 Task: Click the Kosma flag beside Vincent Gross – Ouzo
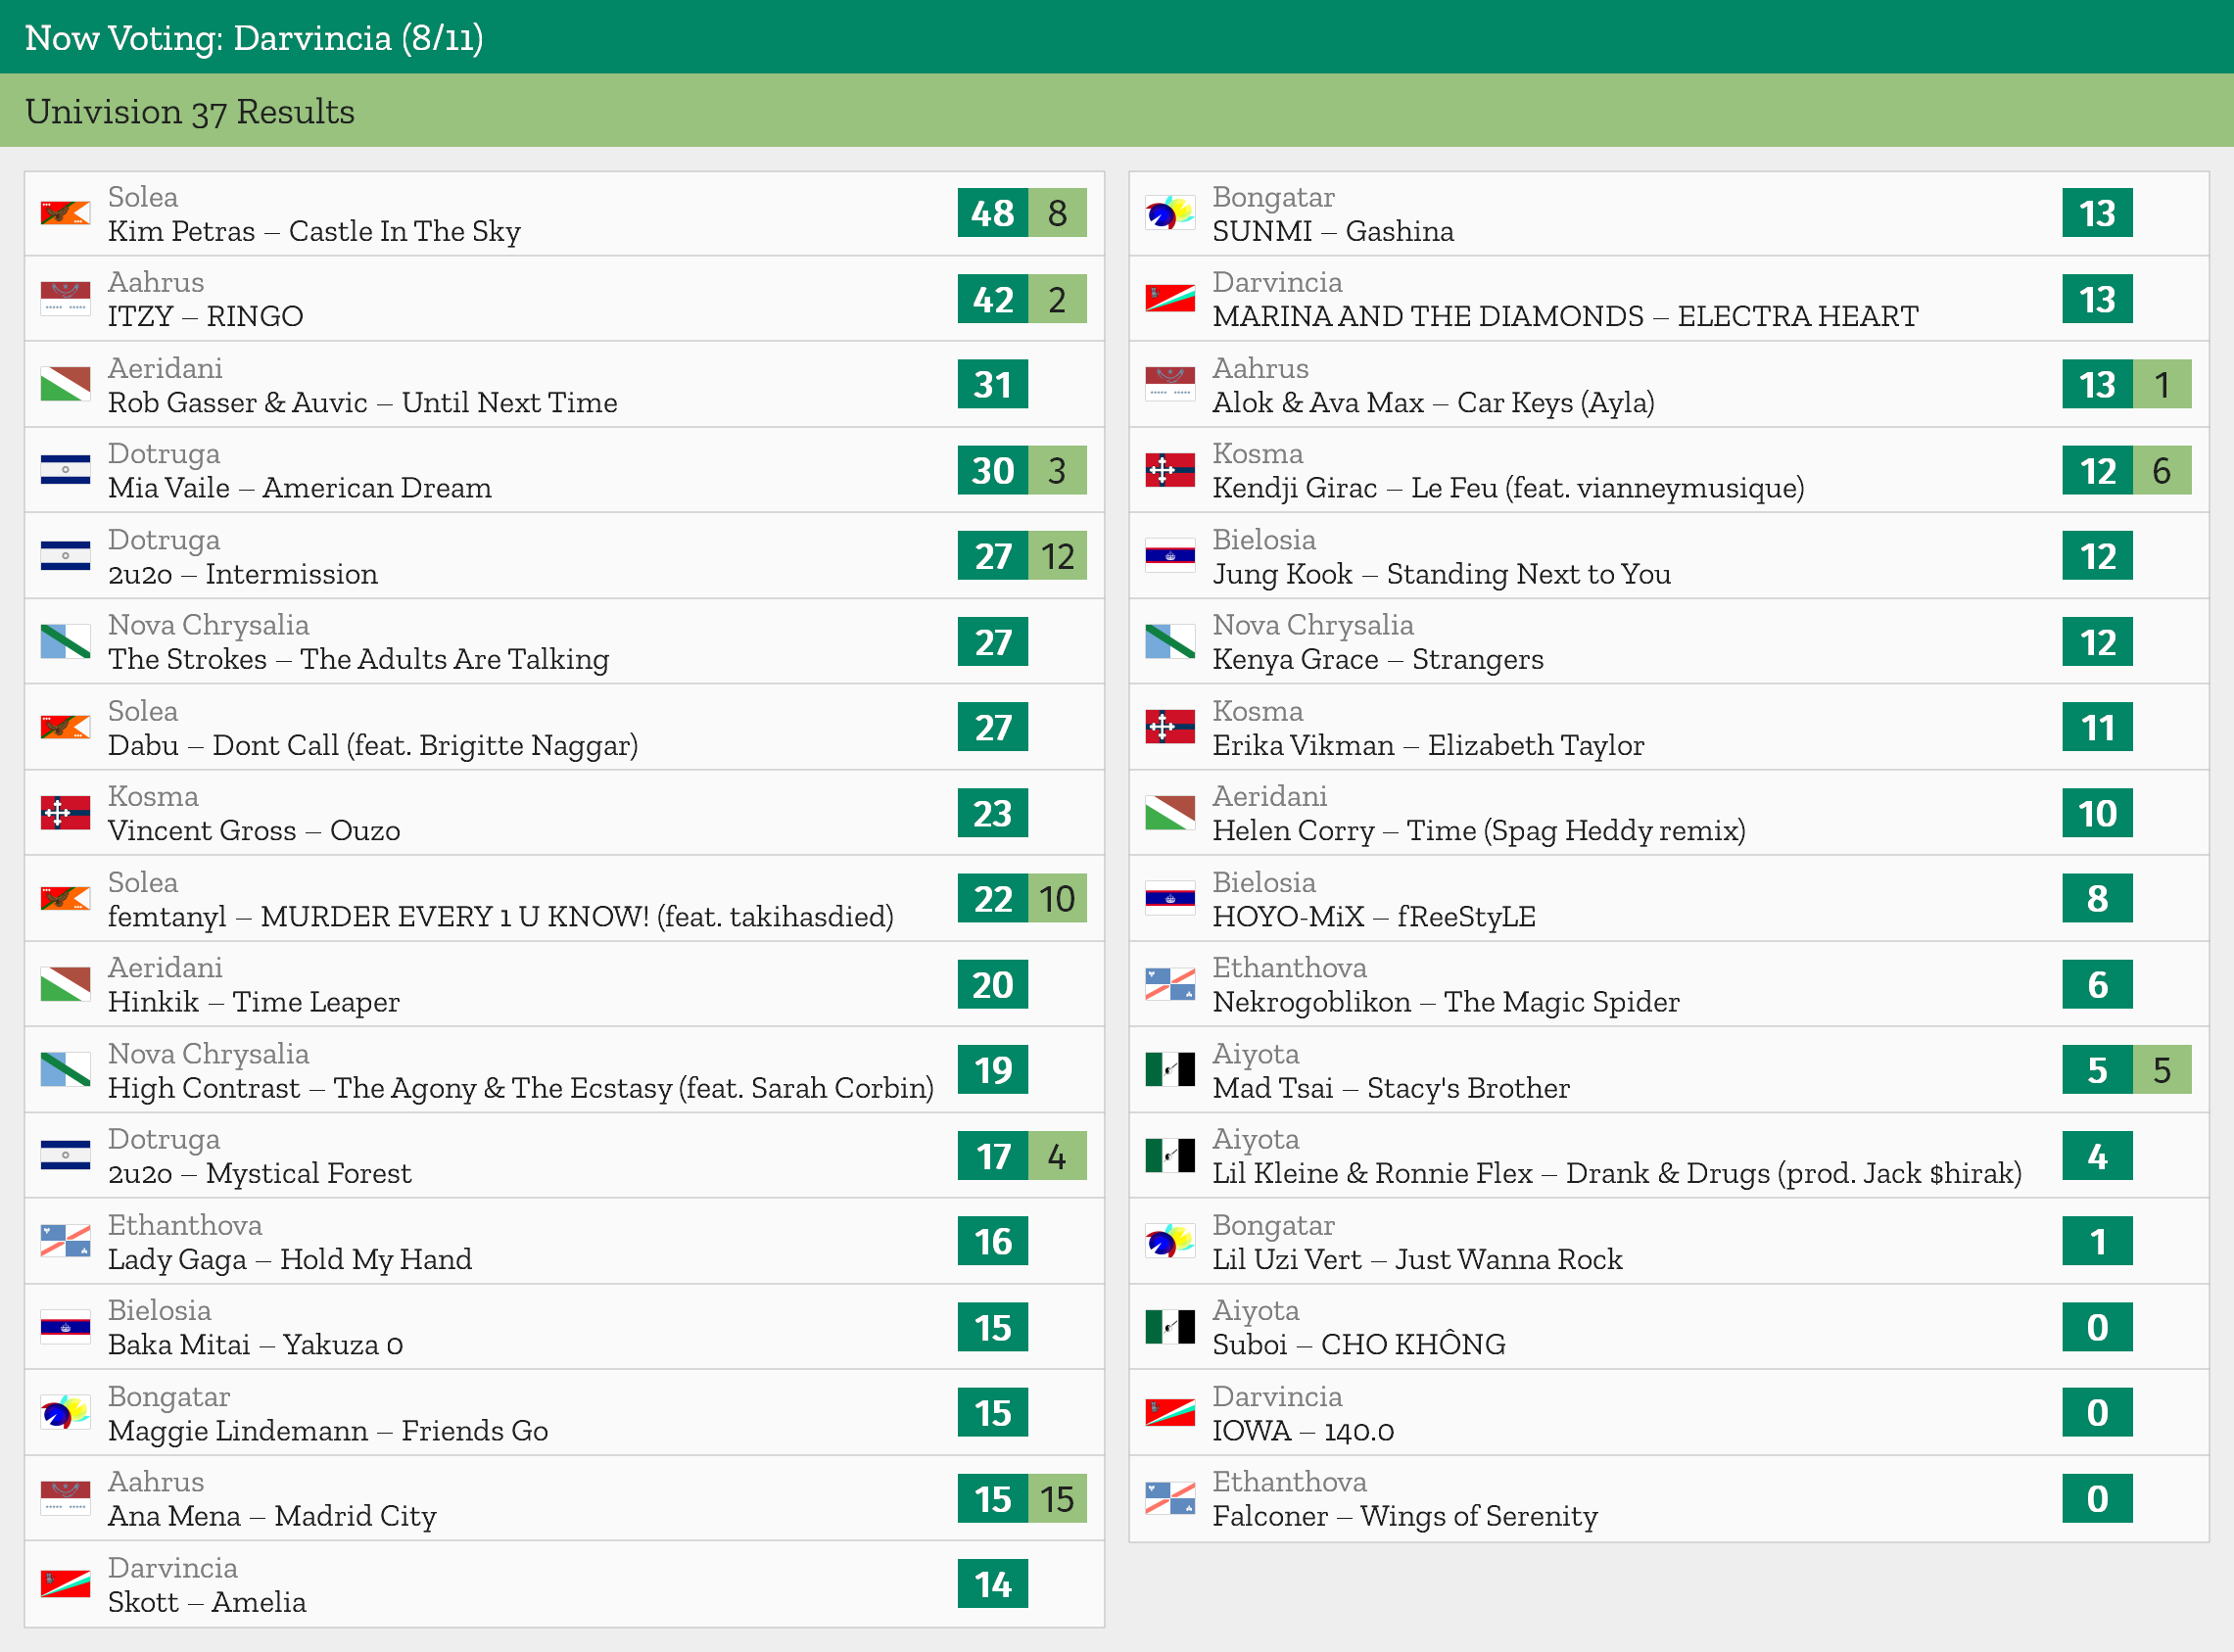[x=65, y=813]
